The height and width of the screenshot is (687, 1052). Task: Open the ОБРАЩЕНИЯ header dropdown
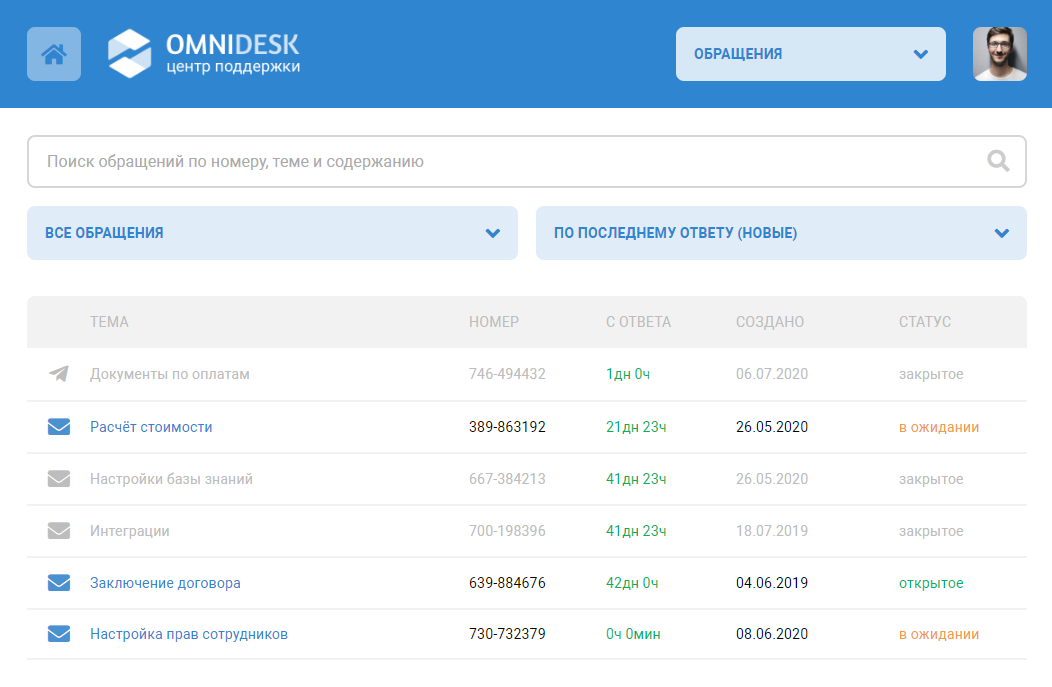(810, 54)
